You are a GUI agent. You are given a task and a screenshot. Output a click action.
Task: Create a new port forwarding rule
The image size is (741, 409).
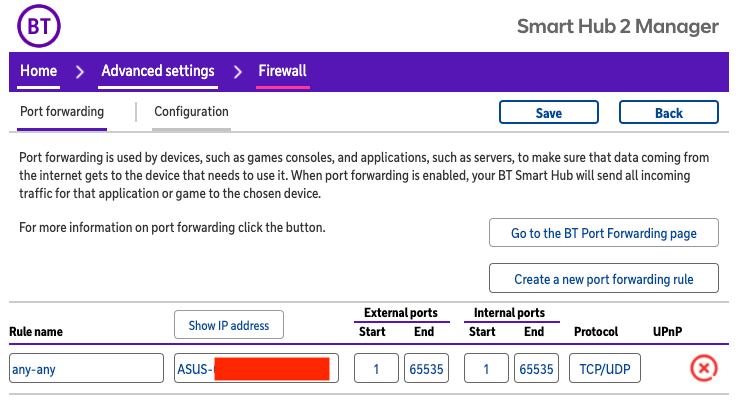click(x=604, y=279)
